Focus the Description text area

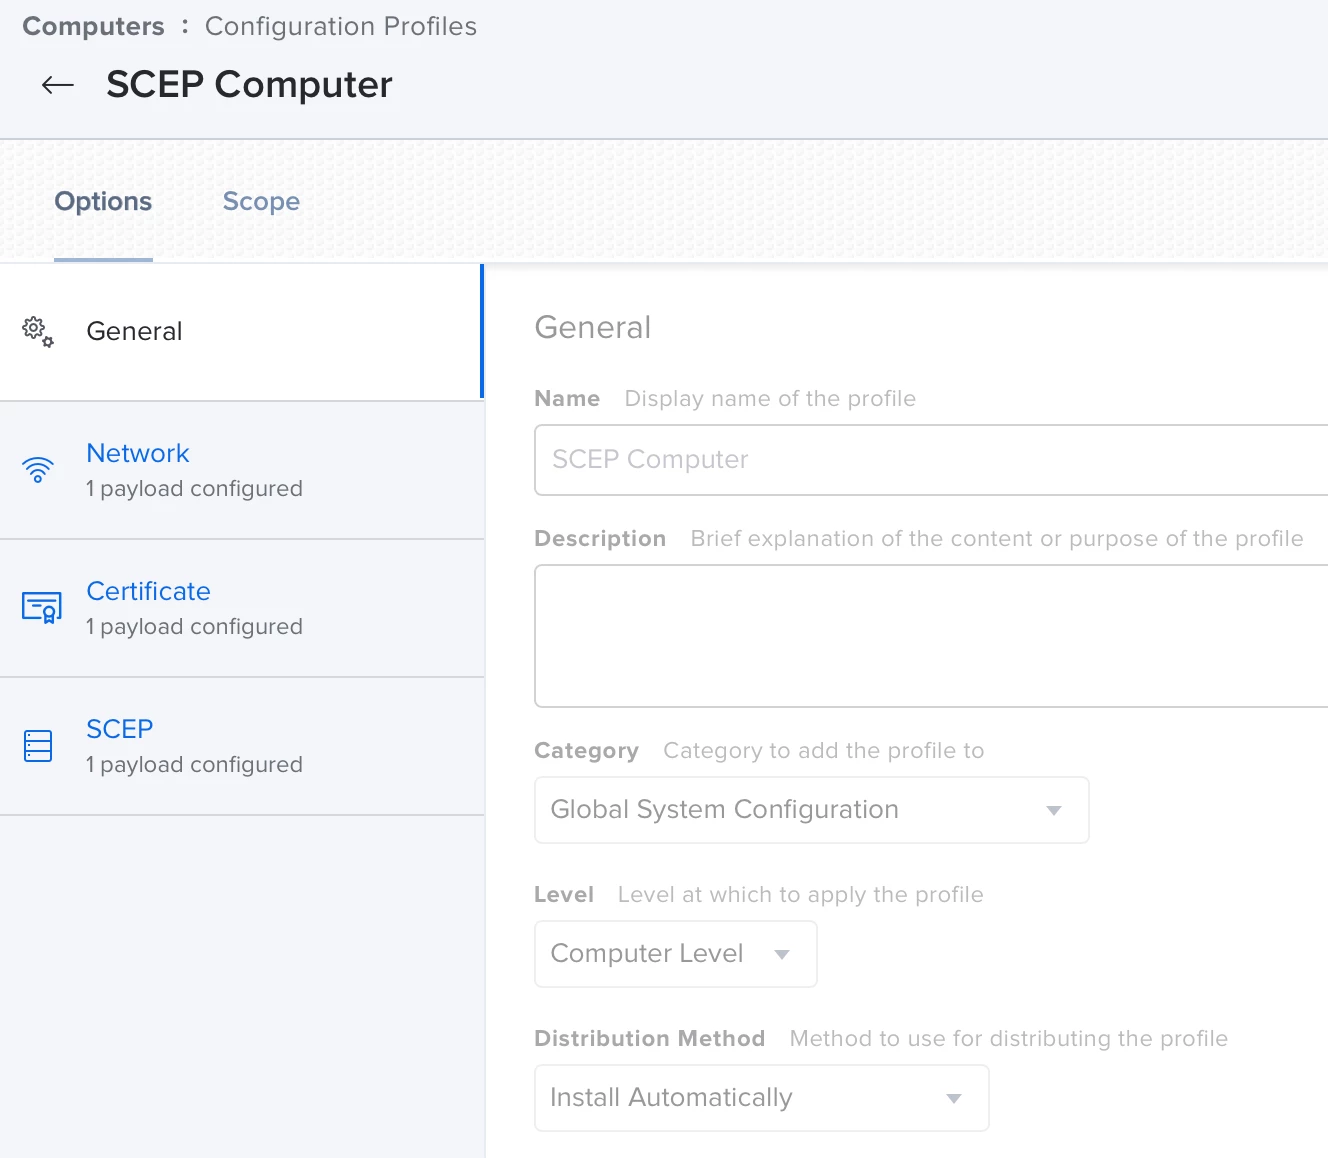[931, 636]
